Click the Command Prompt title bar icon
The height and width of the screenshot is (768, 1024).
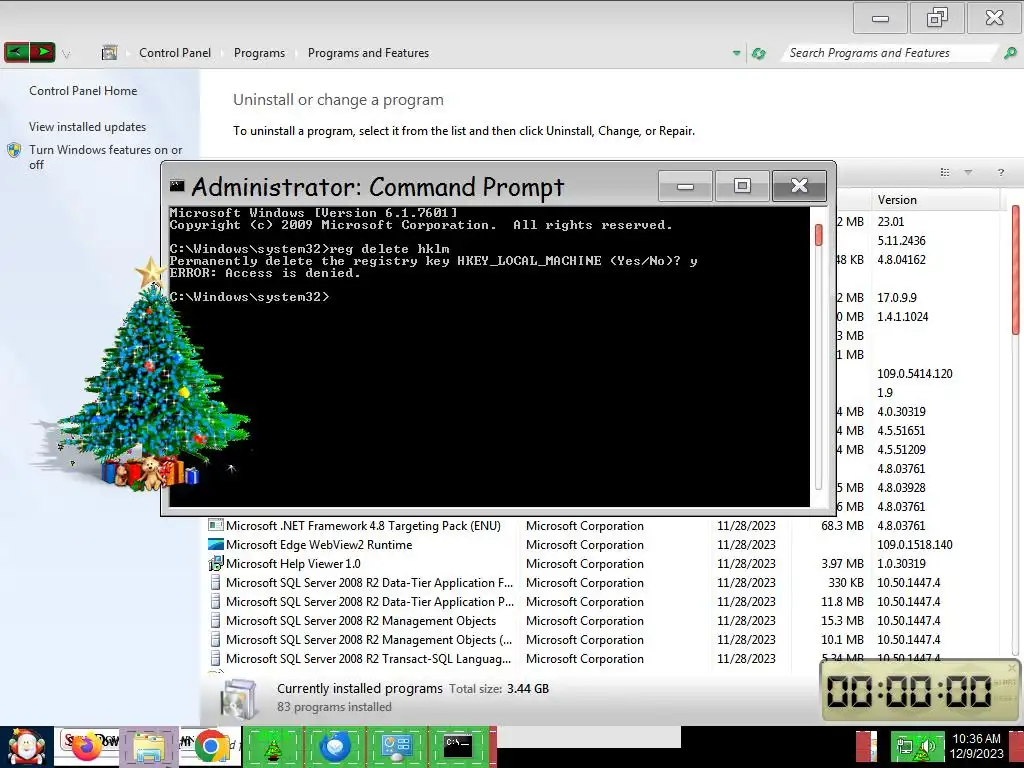point(177,186)
